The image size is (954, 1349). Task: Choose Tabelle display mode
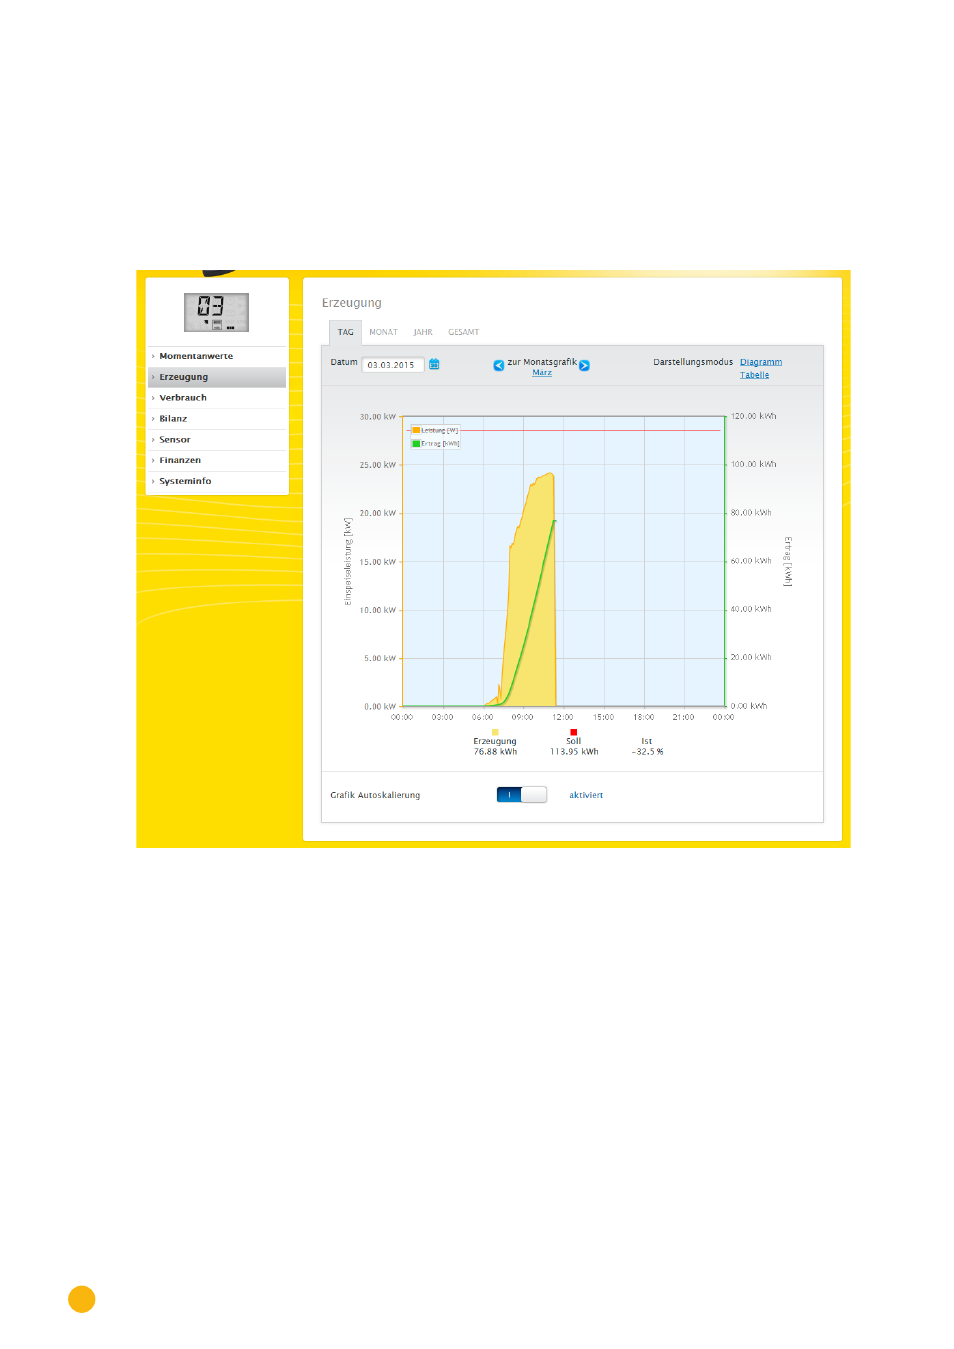754,375
